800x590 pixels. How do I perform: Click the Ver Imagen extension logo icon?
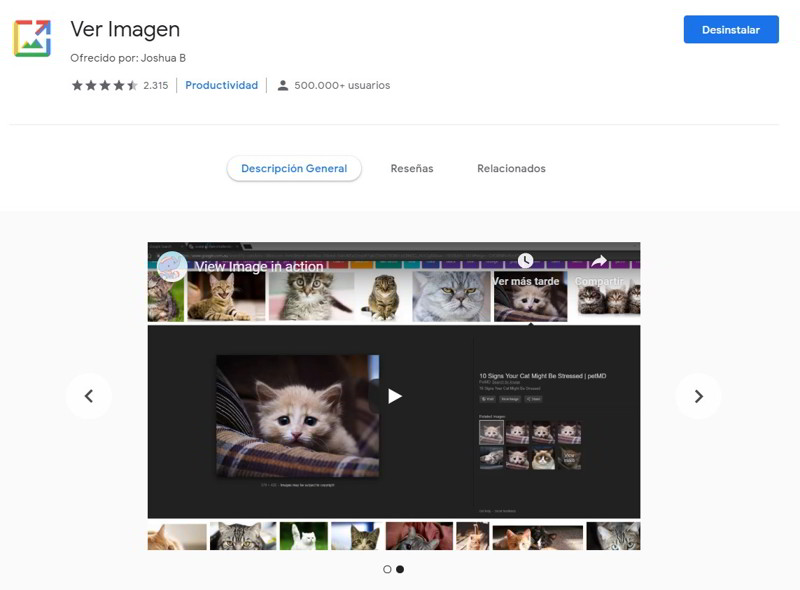tap(32, 39)
